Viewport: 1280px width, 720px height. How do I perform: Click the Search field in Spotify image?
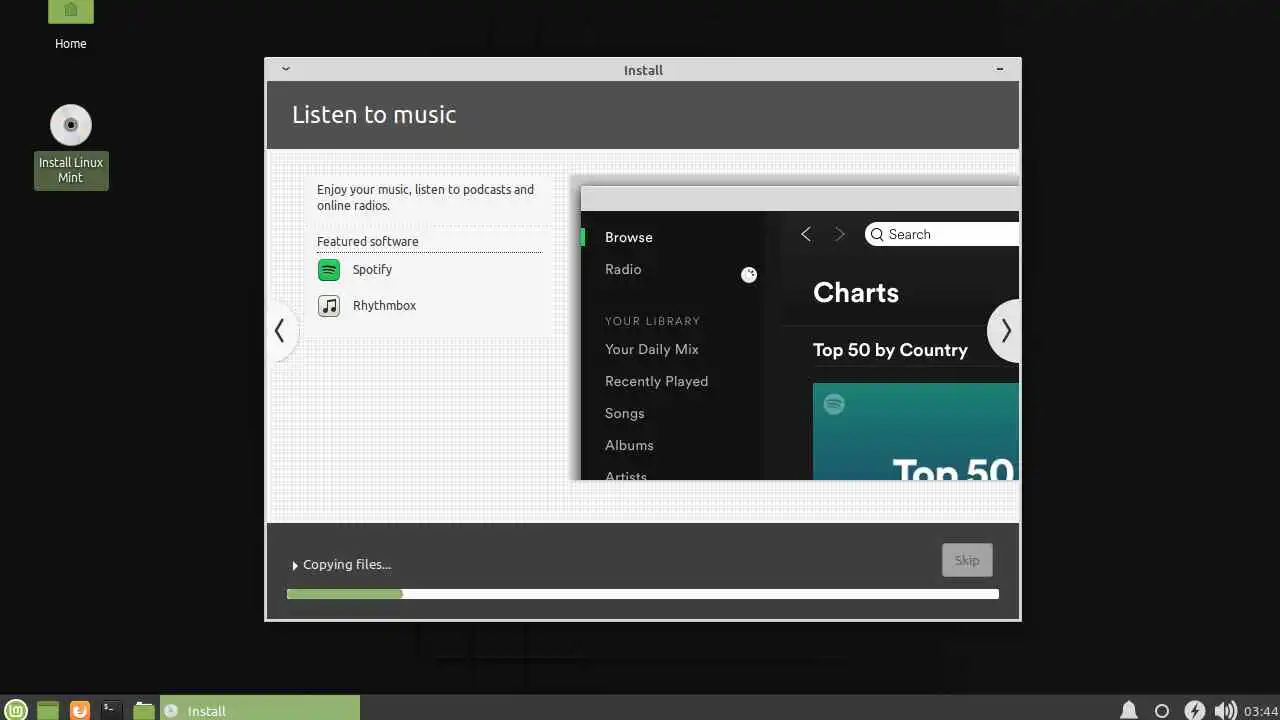coord(943,234)
